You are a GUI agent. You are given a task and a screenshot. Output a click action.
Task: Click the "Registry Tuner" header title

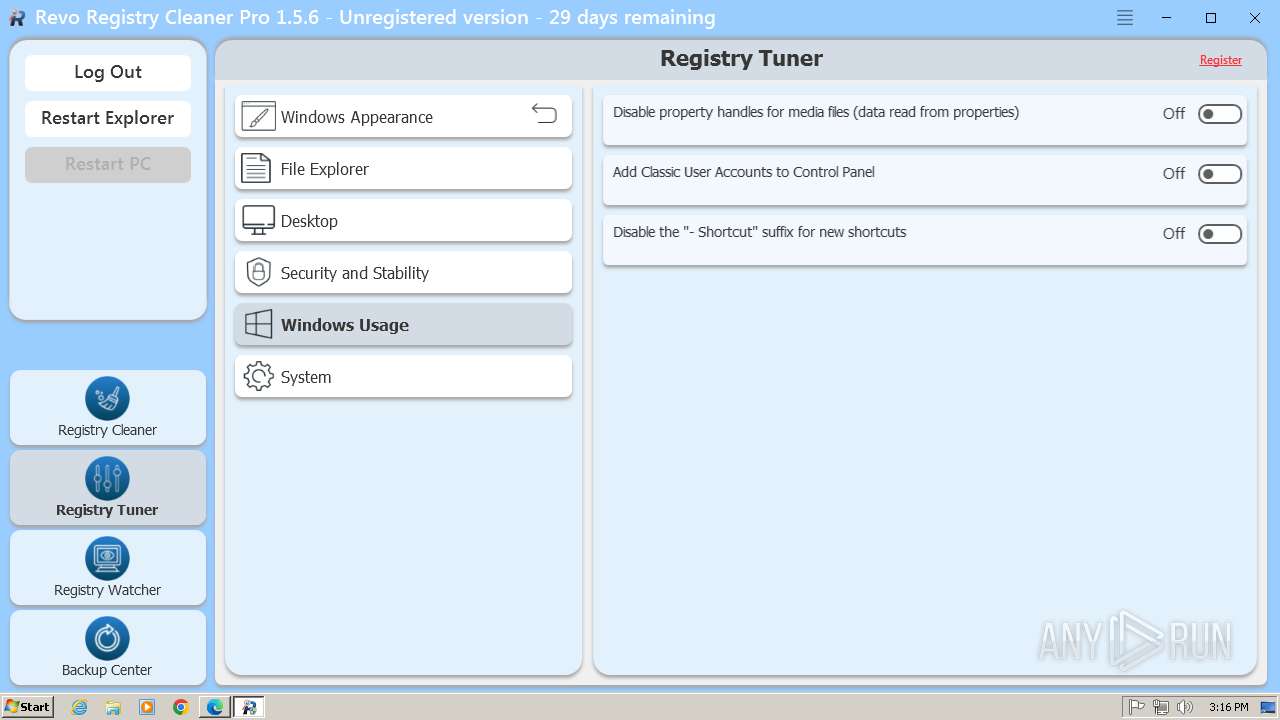(x=741, y=58)
